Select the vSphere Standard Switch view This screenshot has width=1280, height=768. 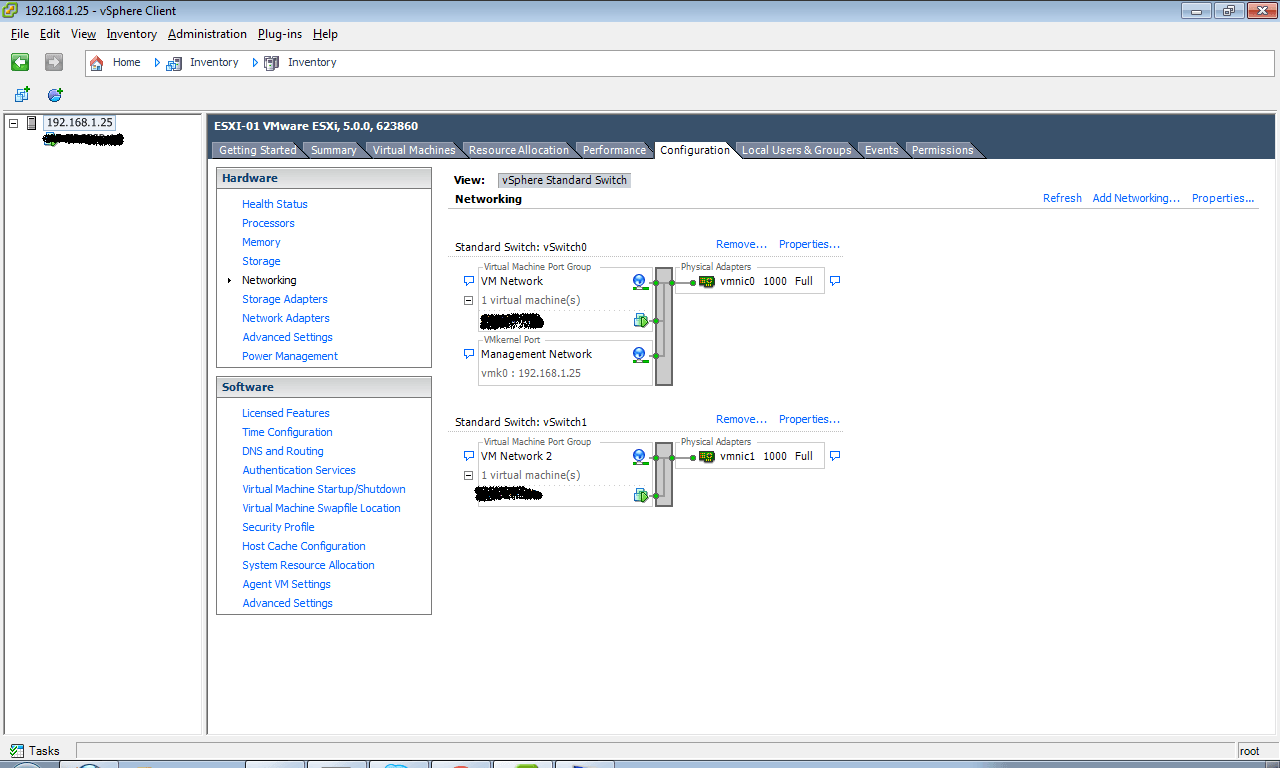pos(565,180)
